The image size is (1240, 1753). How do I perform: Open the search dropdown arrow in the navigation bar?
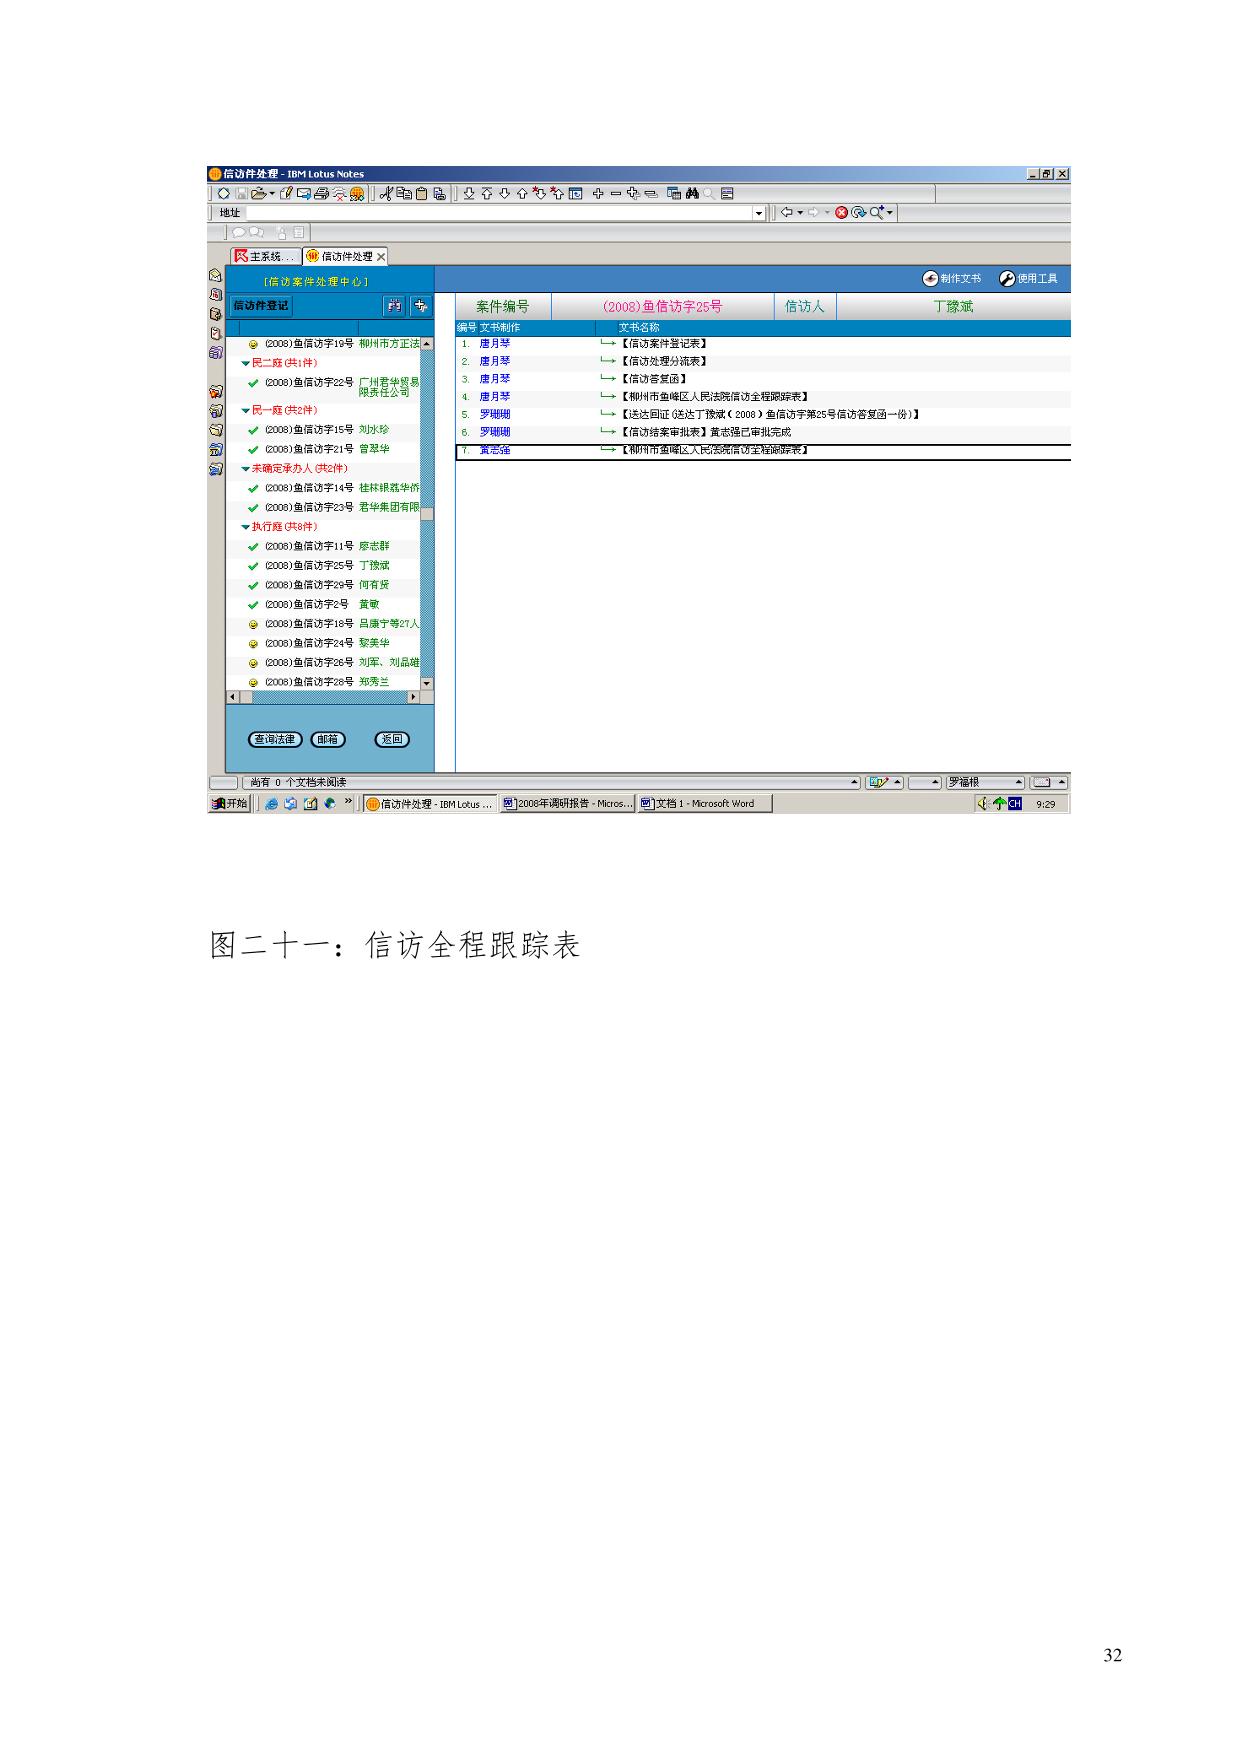click(890, 212)
